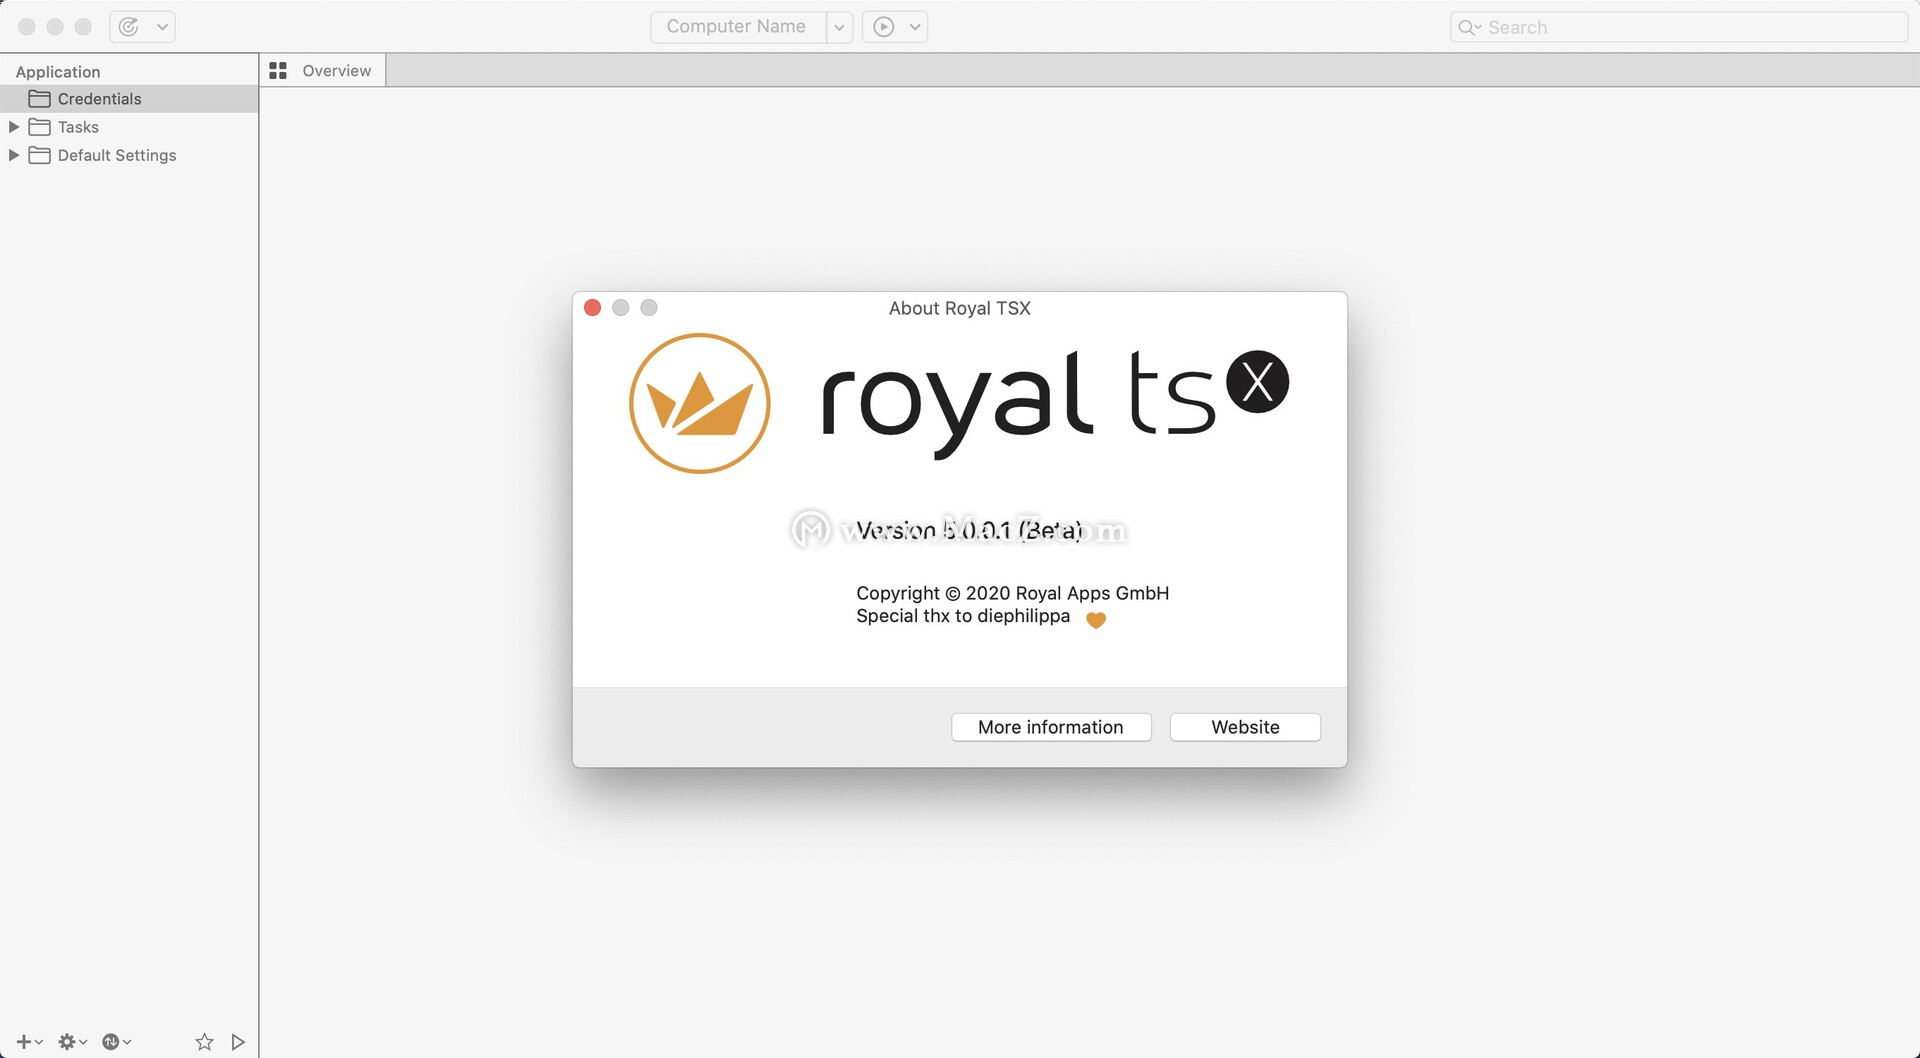
Task: Click the orange heart icon
Action: pos(1096,620)
